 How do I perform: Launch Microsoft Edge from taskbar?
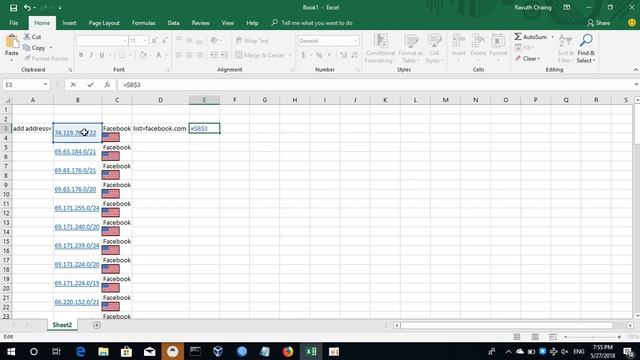click(x=80, y=351)
